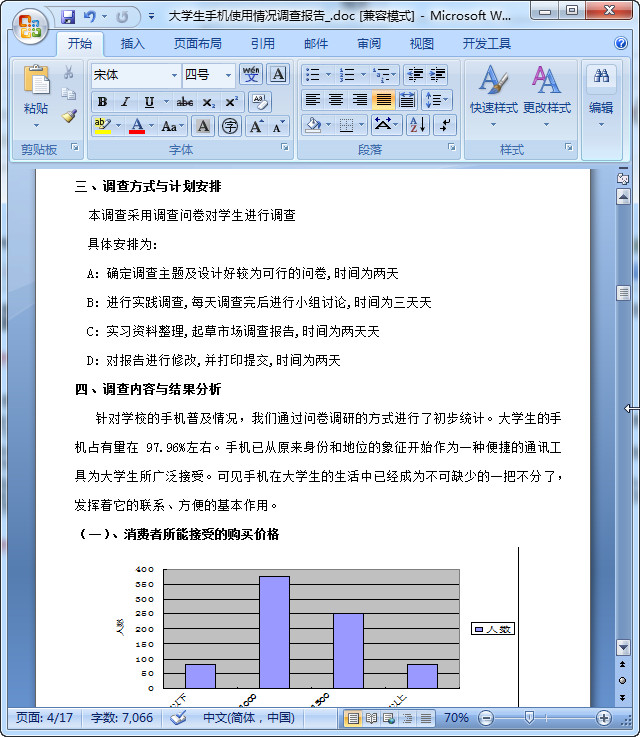Open numbering list dropdown arrow
Image resolution: width=640 pixels, height=737 pixels.
coord(363,74)
